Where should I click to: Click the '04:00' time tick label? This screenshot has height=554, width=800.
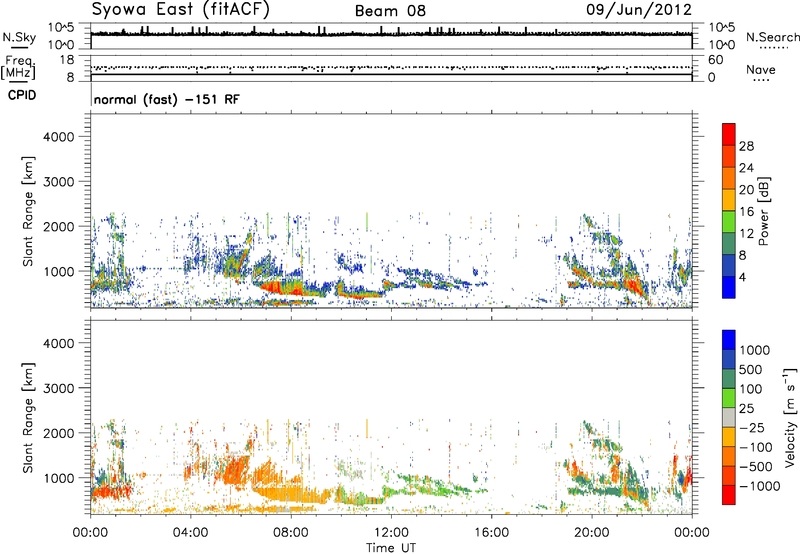click(x=190, y=533)
